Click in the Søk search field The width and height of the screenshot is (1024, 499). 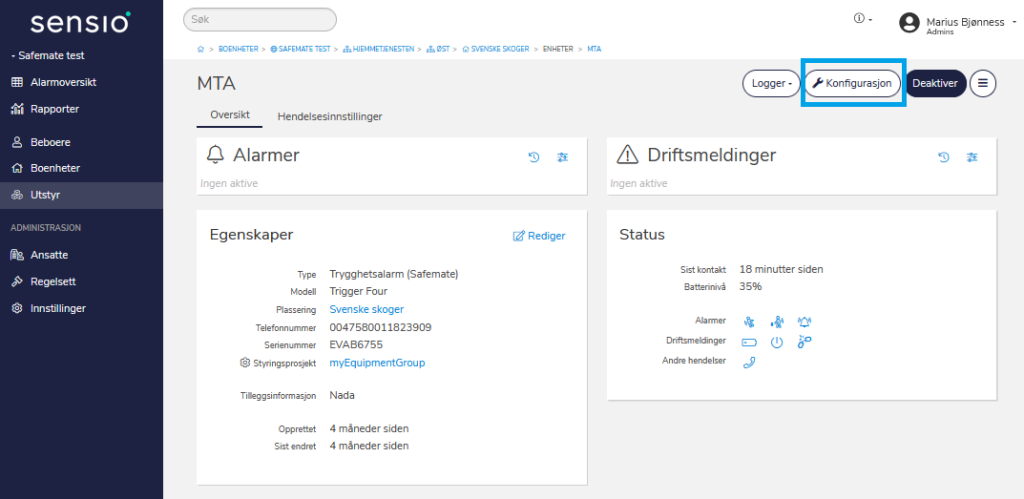260,20
